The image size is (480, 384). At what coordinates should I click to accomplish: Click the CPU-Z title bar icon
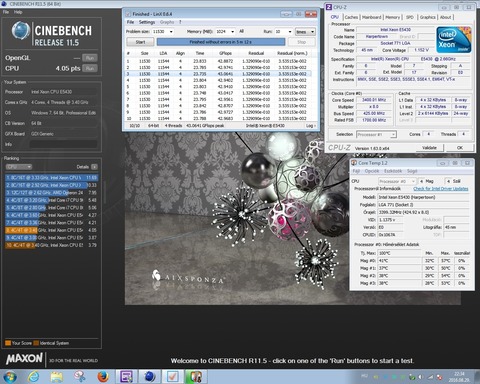[x=329, y=7]
